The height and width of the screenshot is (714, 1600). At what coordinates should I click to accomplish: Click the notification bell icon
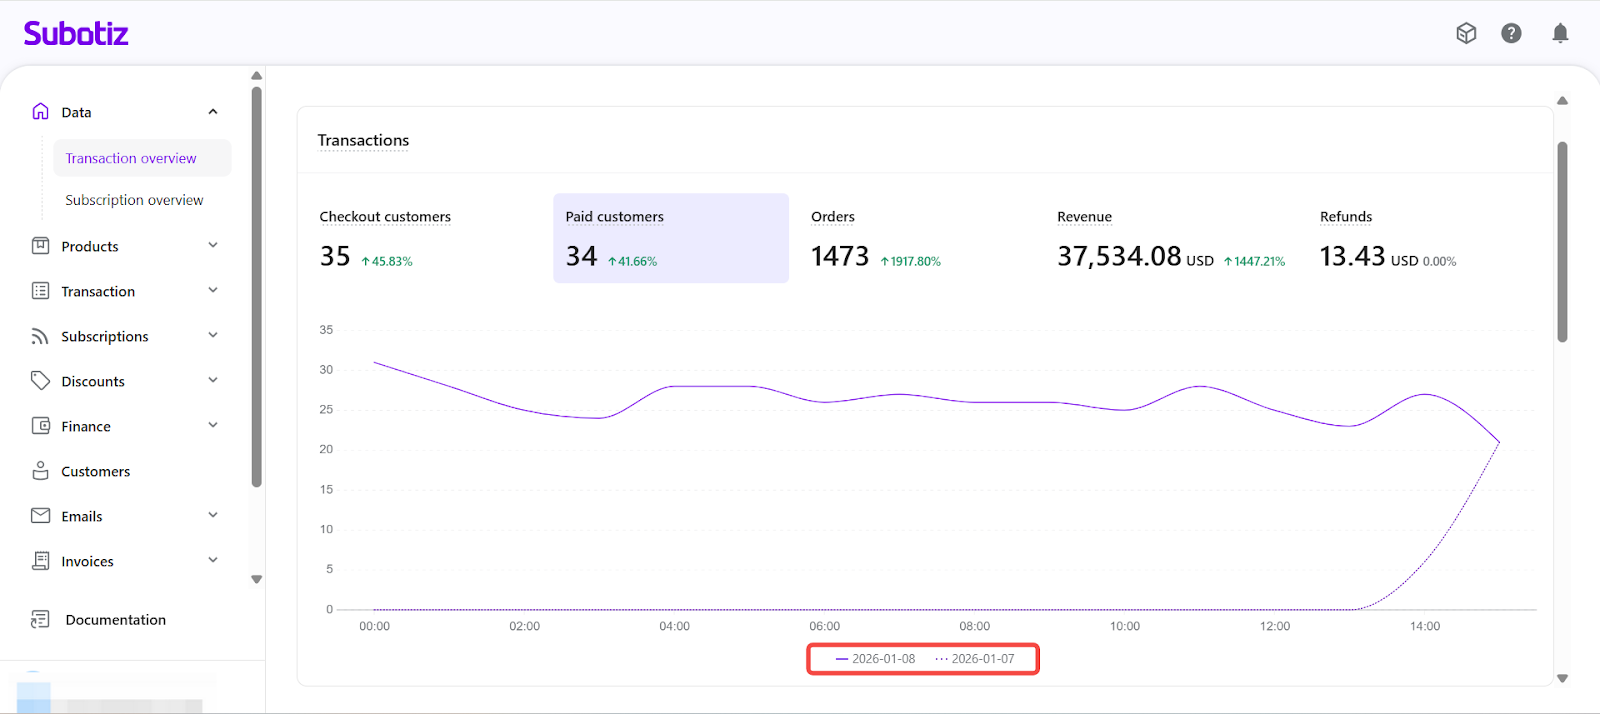pyautogui.click(x=1559, y=34)
